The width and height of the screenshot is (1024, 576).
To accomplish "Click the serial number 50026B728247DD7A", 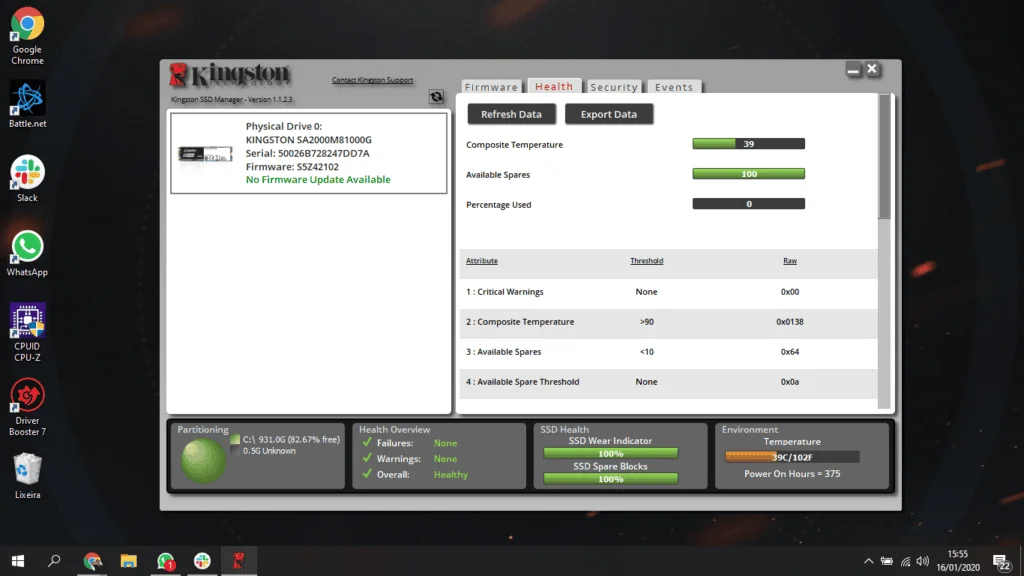I will pos(324,153).
